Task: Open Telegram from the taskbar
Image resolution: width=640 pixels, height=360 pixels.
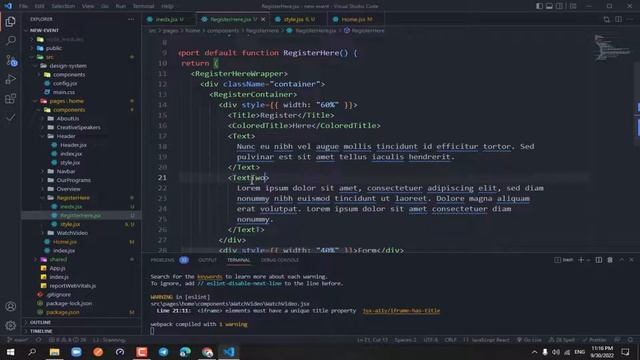Action: (x=163, y=352)
